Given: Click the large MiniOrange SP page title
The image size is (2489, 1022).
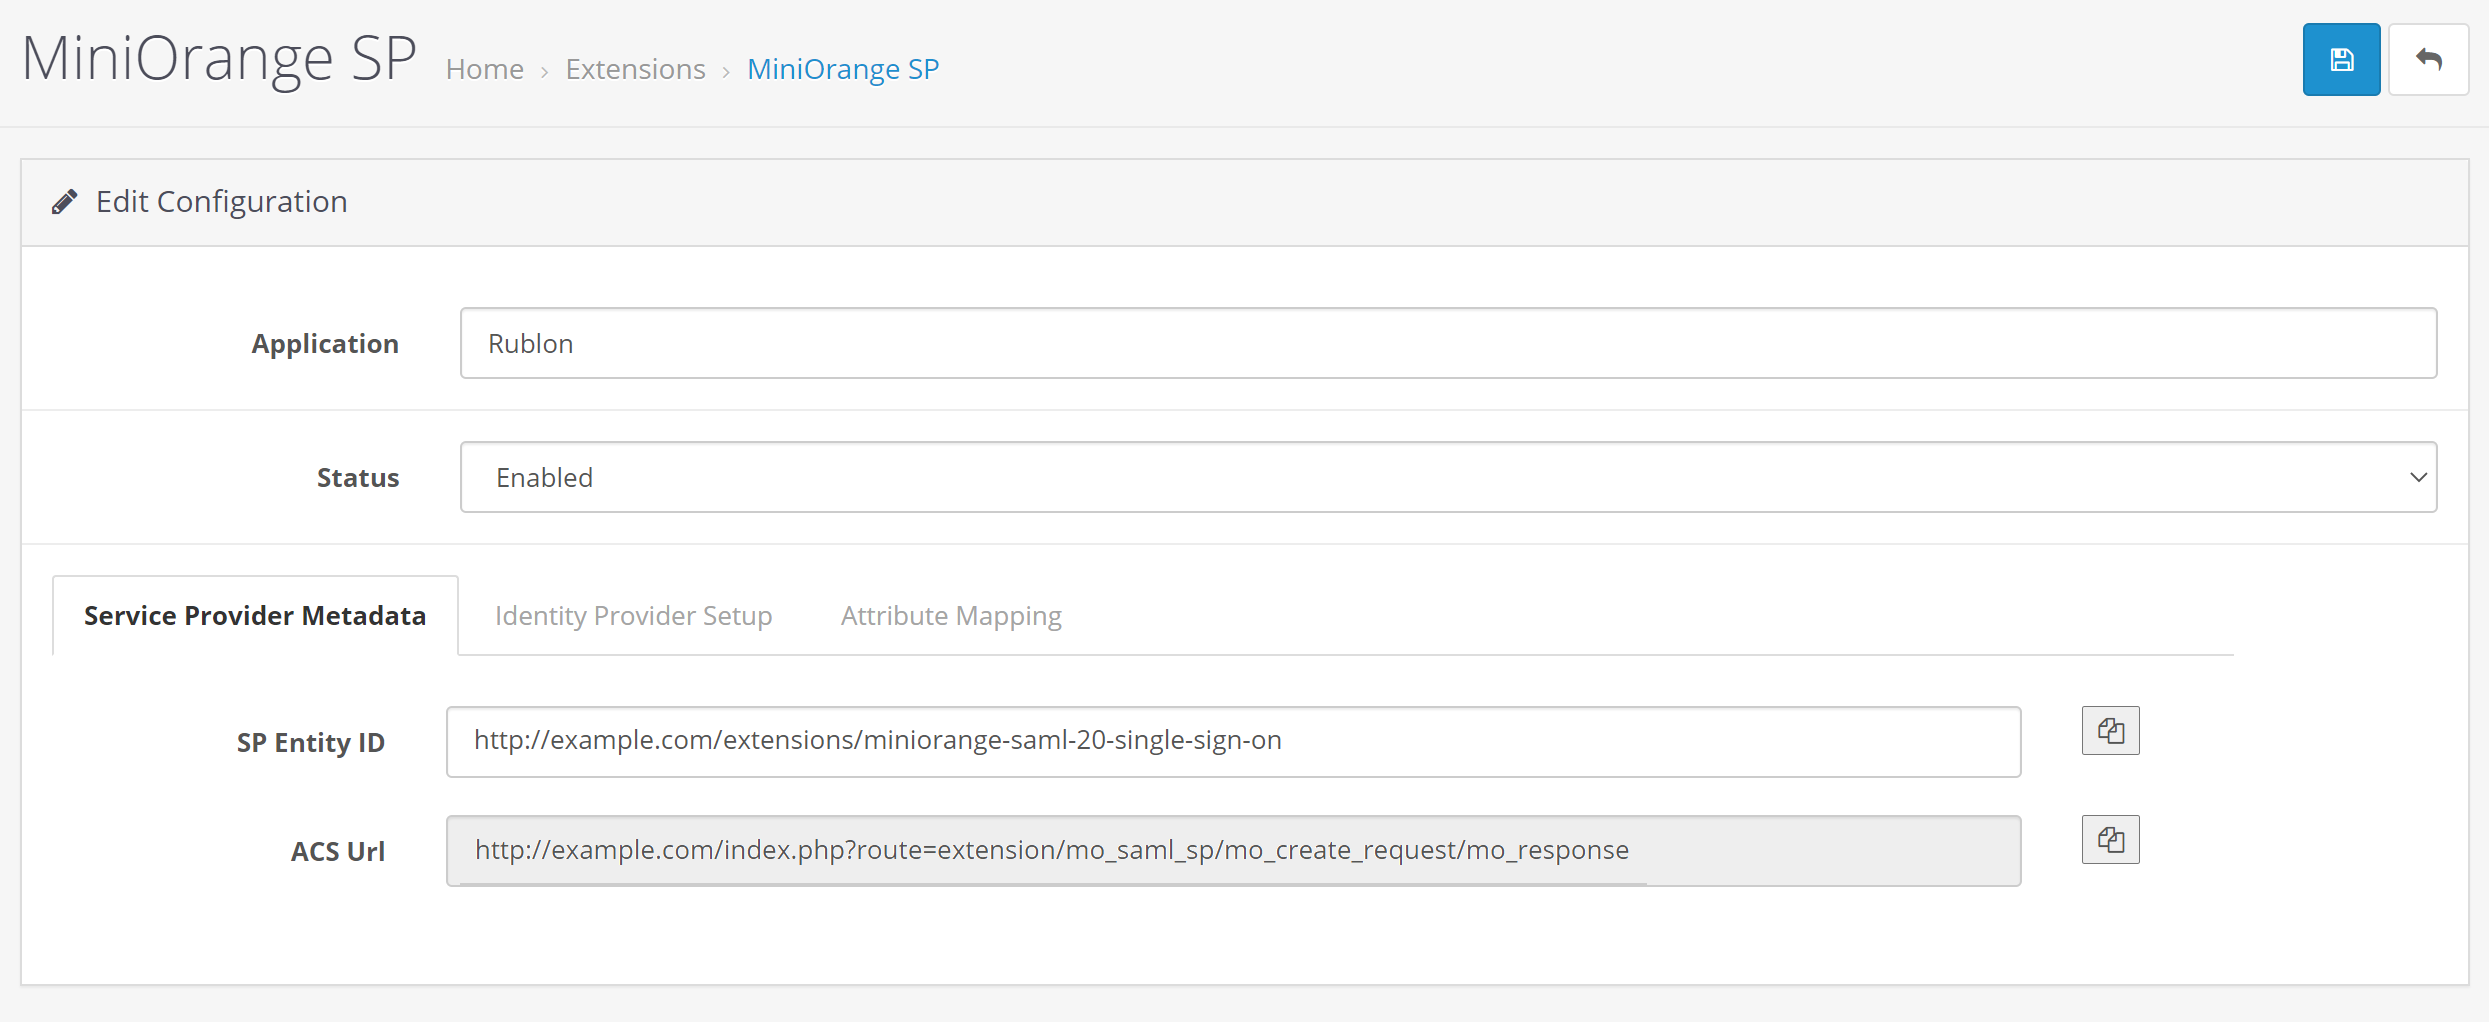Looking at the screenshot, I should pos(219,58).
